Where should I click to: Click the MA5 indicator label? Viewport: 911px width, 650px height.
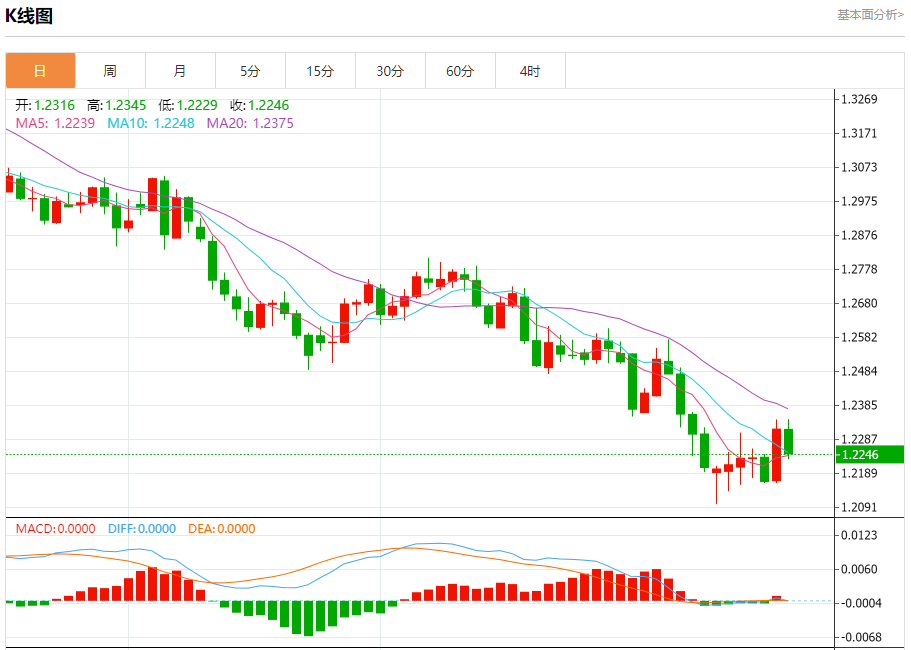[x=55, y=123]
